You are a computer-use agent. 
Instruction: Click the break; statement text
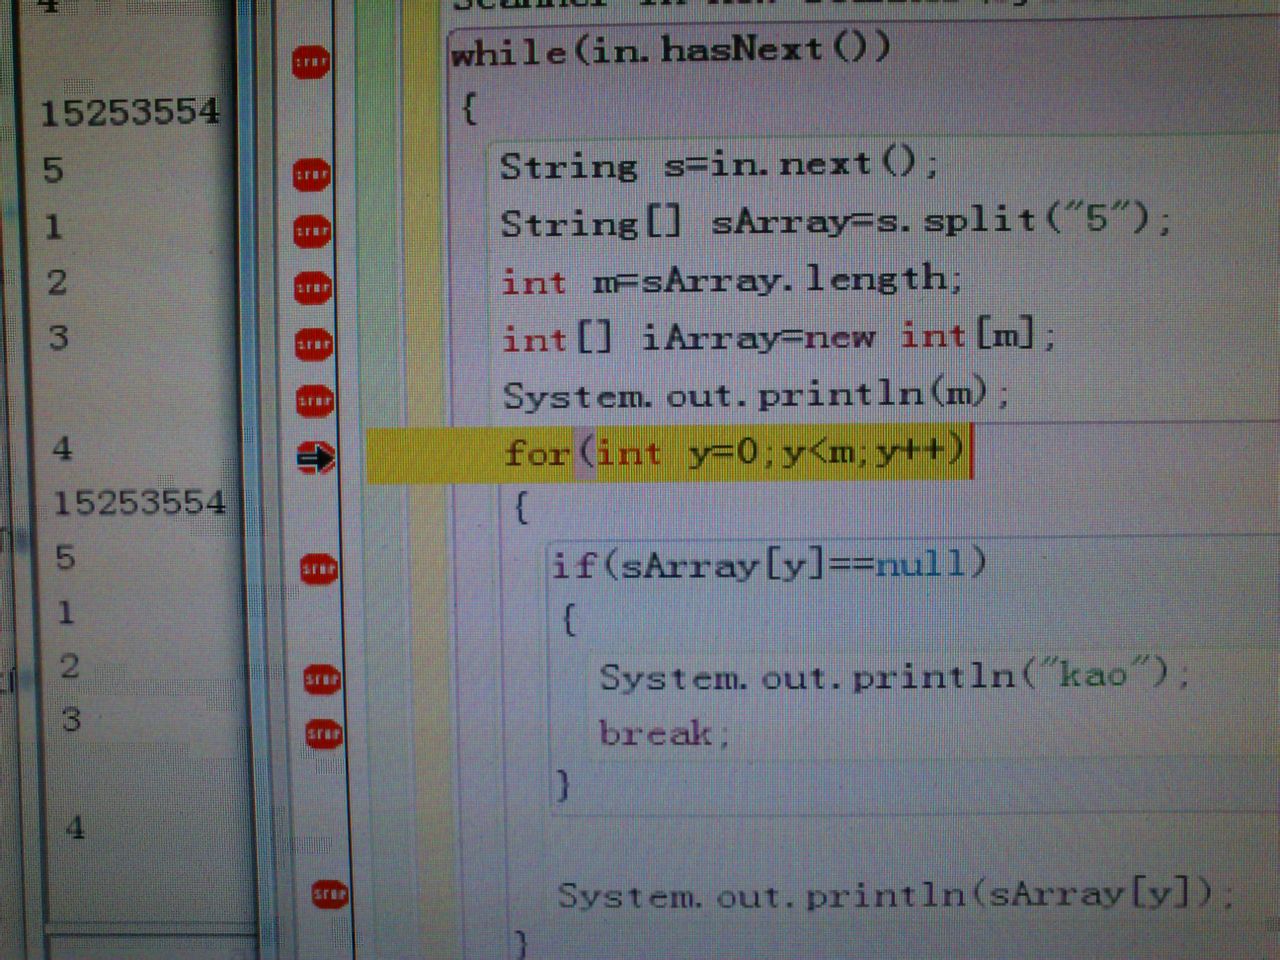(x=664, y=734)
